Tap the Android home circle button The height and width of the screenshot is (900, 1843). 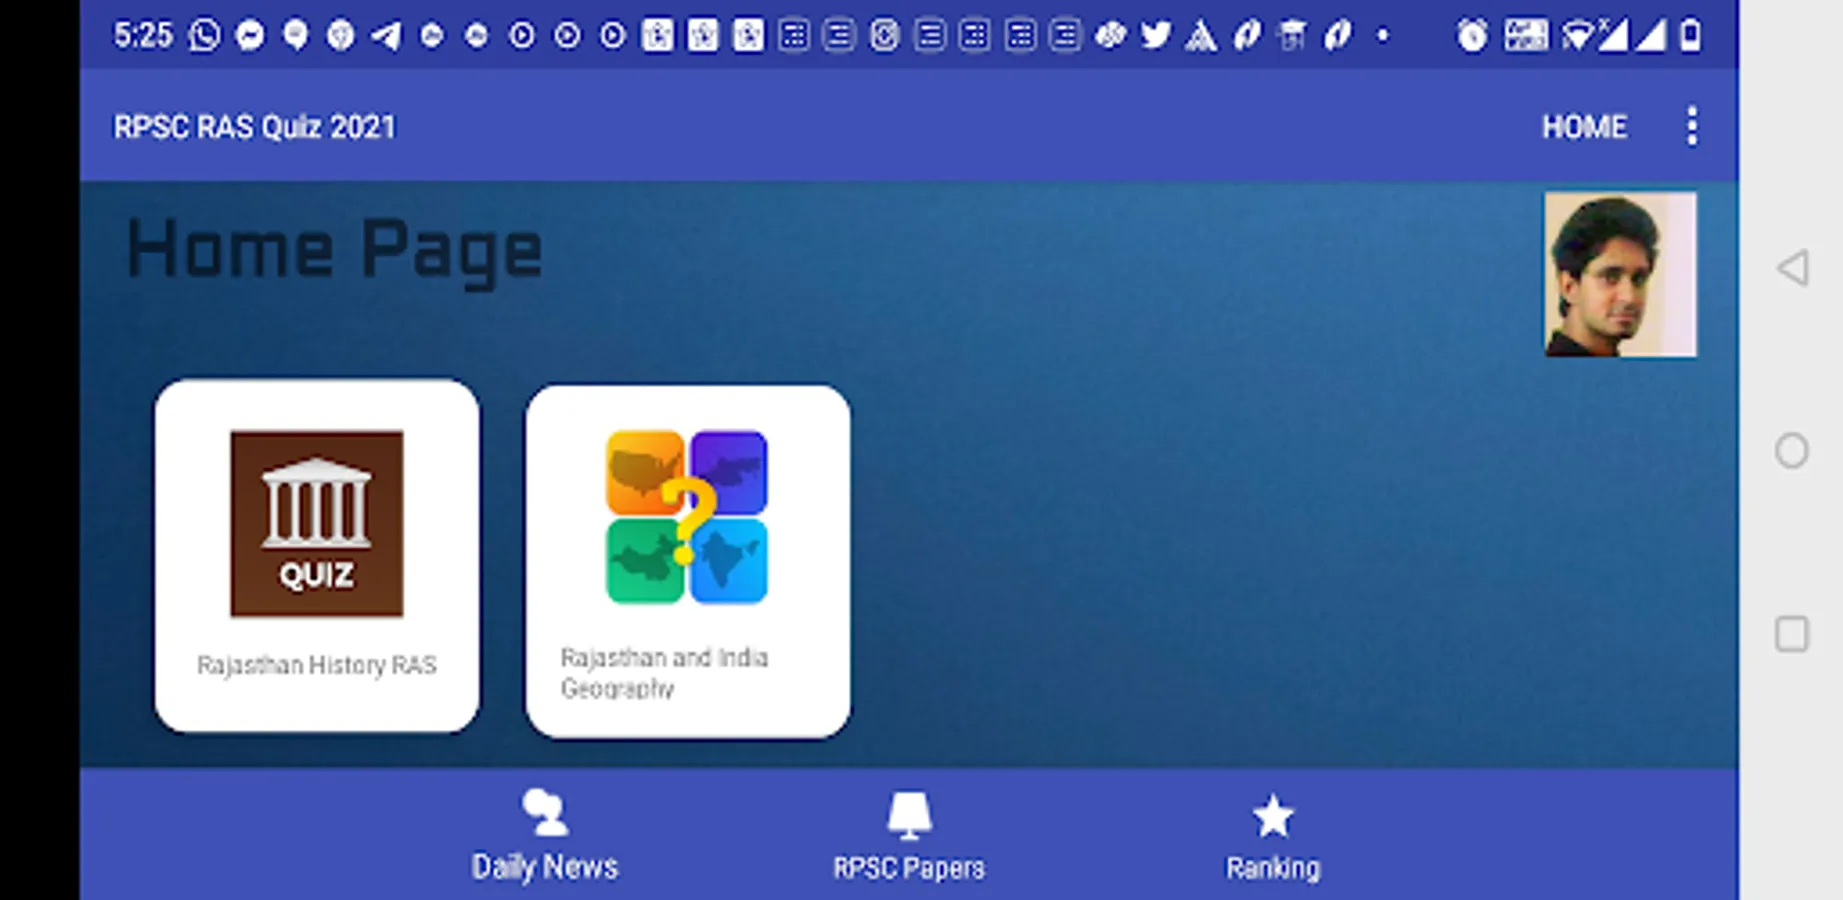[1792, 451]
